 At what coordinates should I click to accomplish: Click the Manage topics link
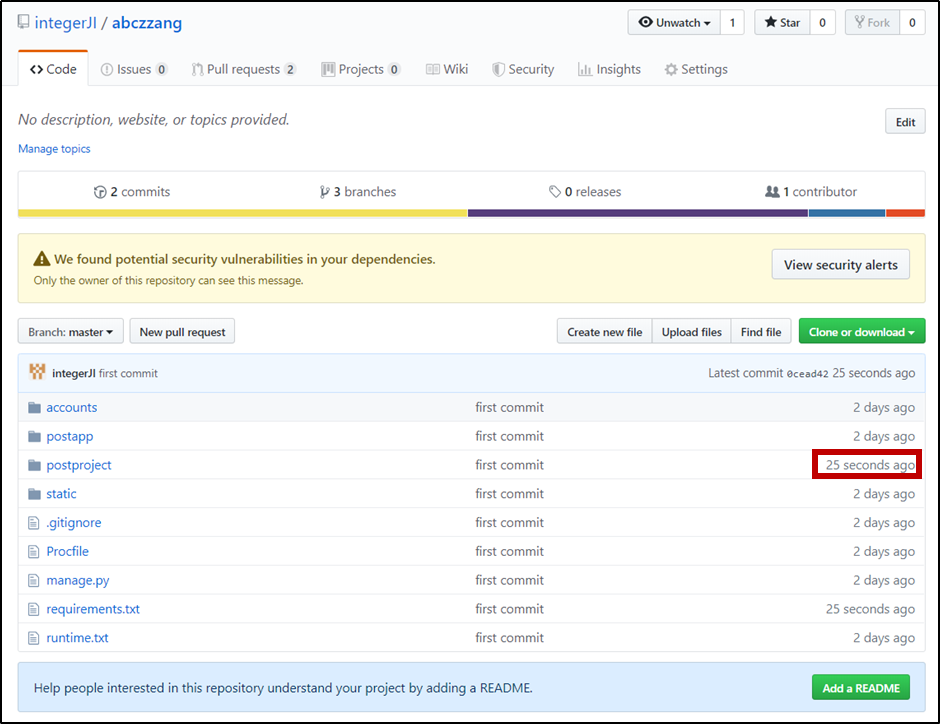[54, 149]
